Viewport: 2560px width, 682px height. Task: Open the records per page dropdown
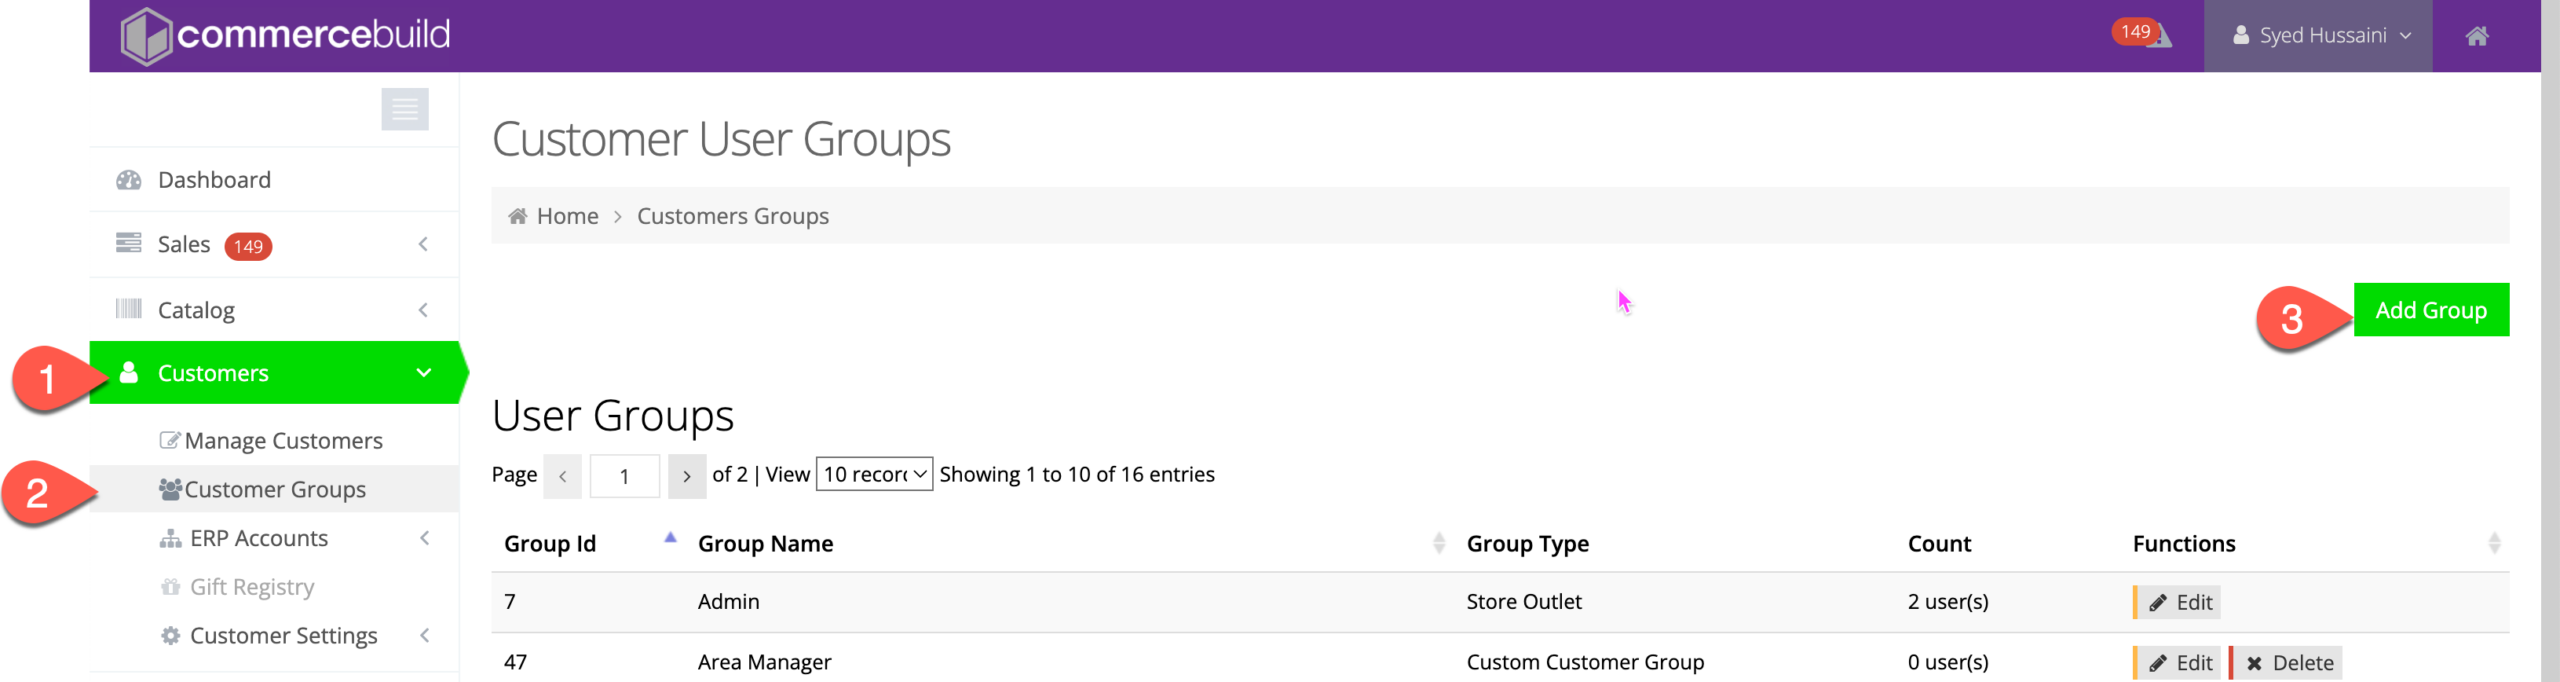(874, 474)
